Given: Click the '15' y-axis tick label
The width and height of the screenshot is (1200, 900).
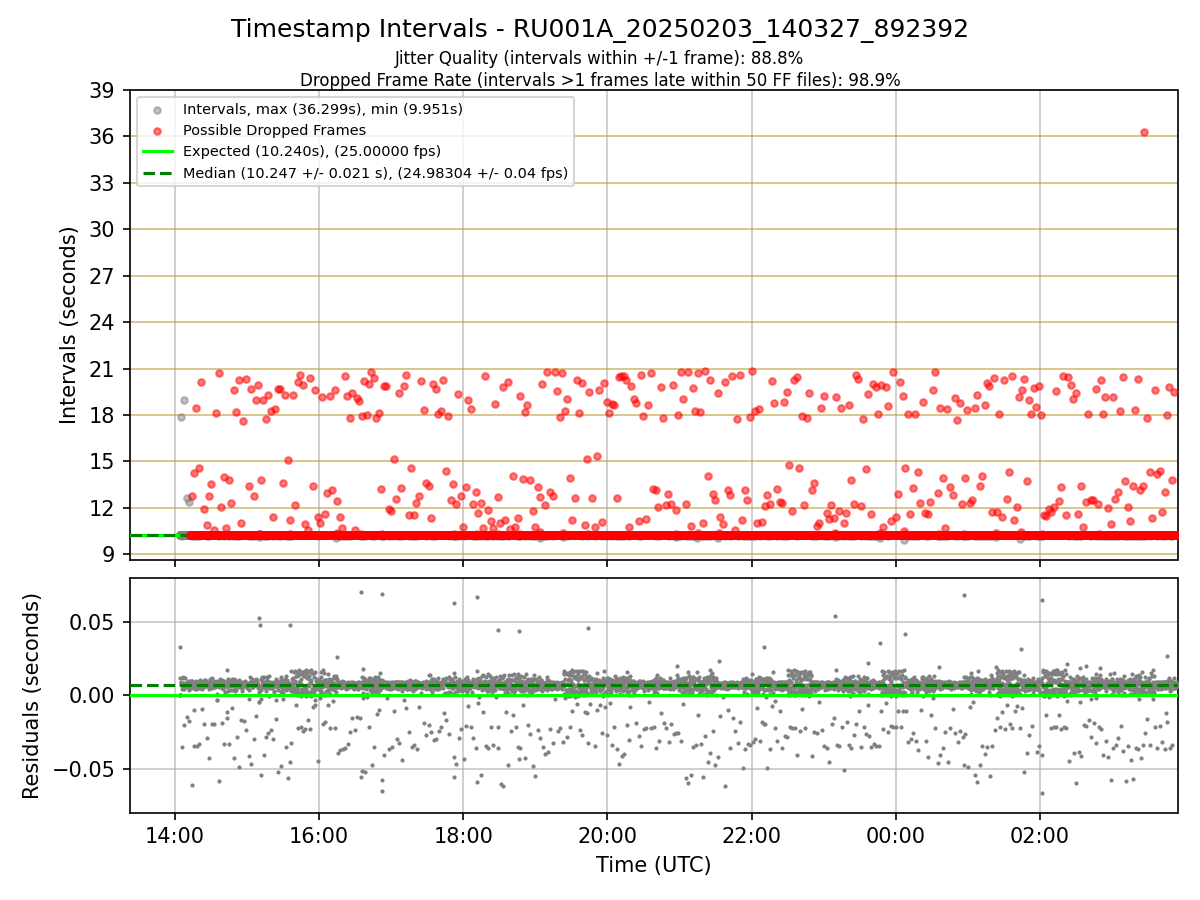Looking at the screenshot, I should 104,461.
